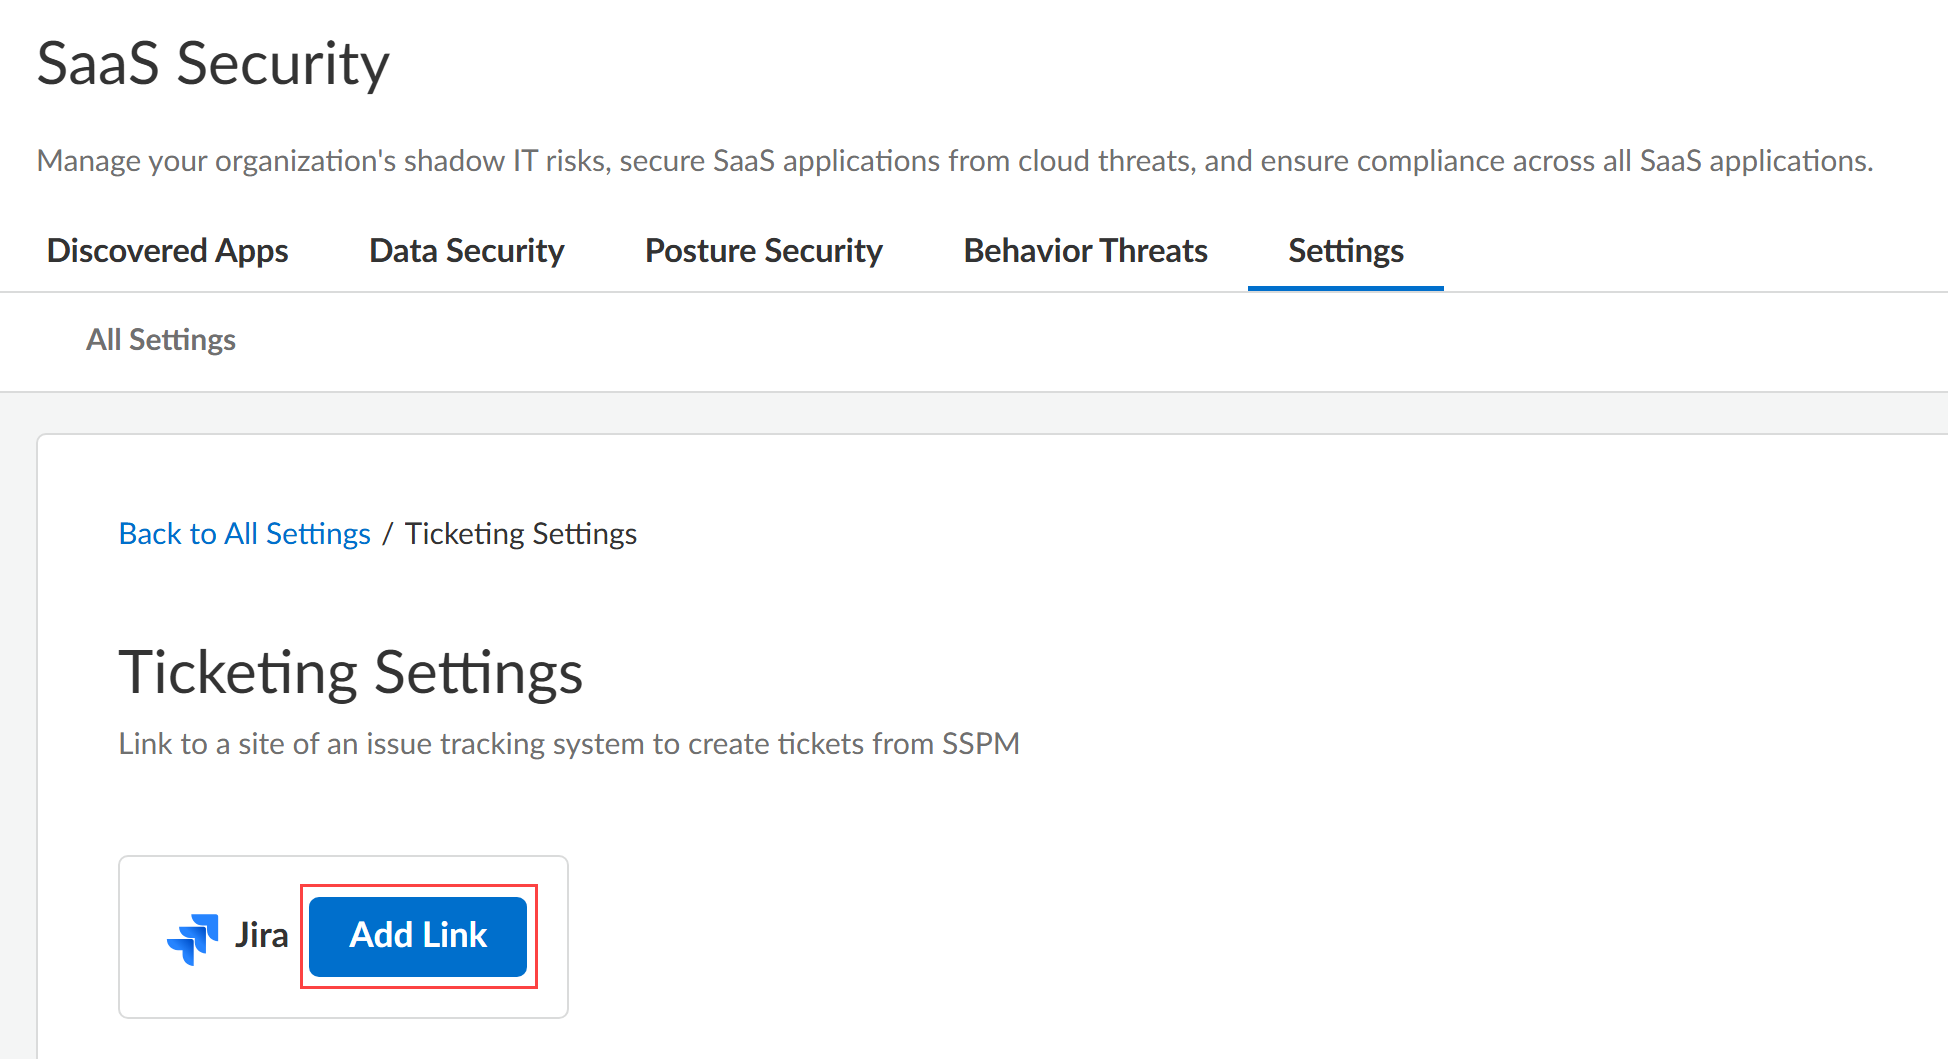Switch to the Data Security tab
1948x1059 pixels.
tap(466, 251)
